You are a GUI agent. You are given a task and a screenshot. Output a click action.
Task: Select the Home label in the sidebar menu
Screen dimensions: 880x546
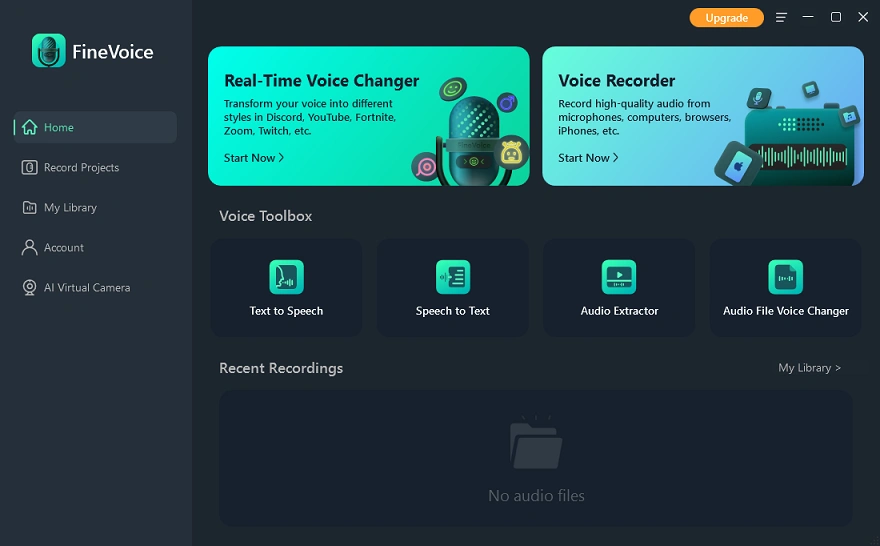(59, 127)
